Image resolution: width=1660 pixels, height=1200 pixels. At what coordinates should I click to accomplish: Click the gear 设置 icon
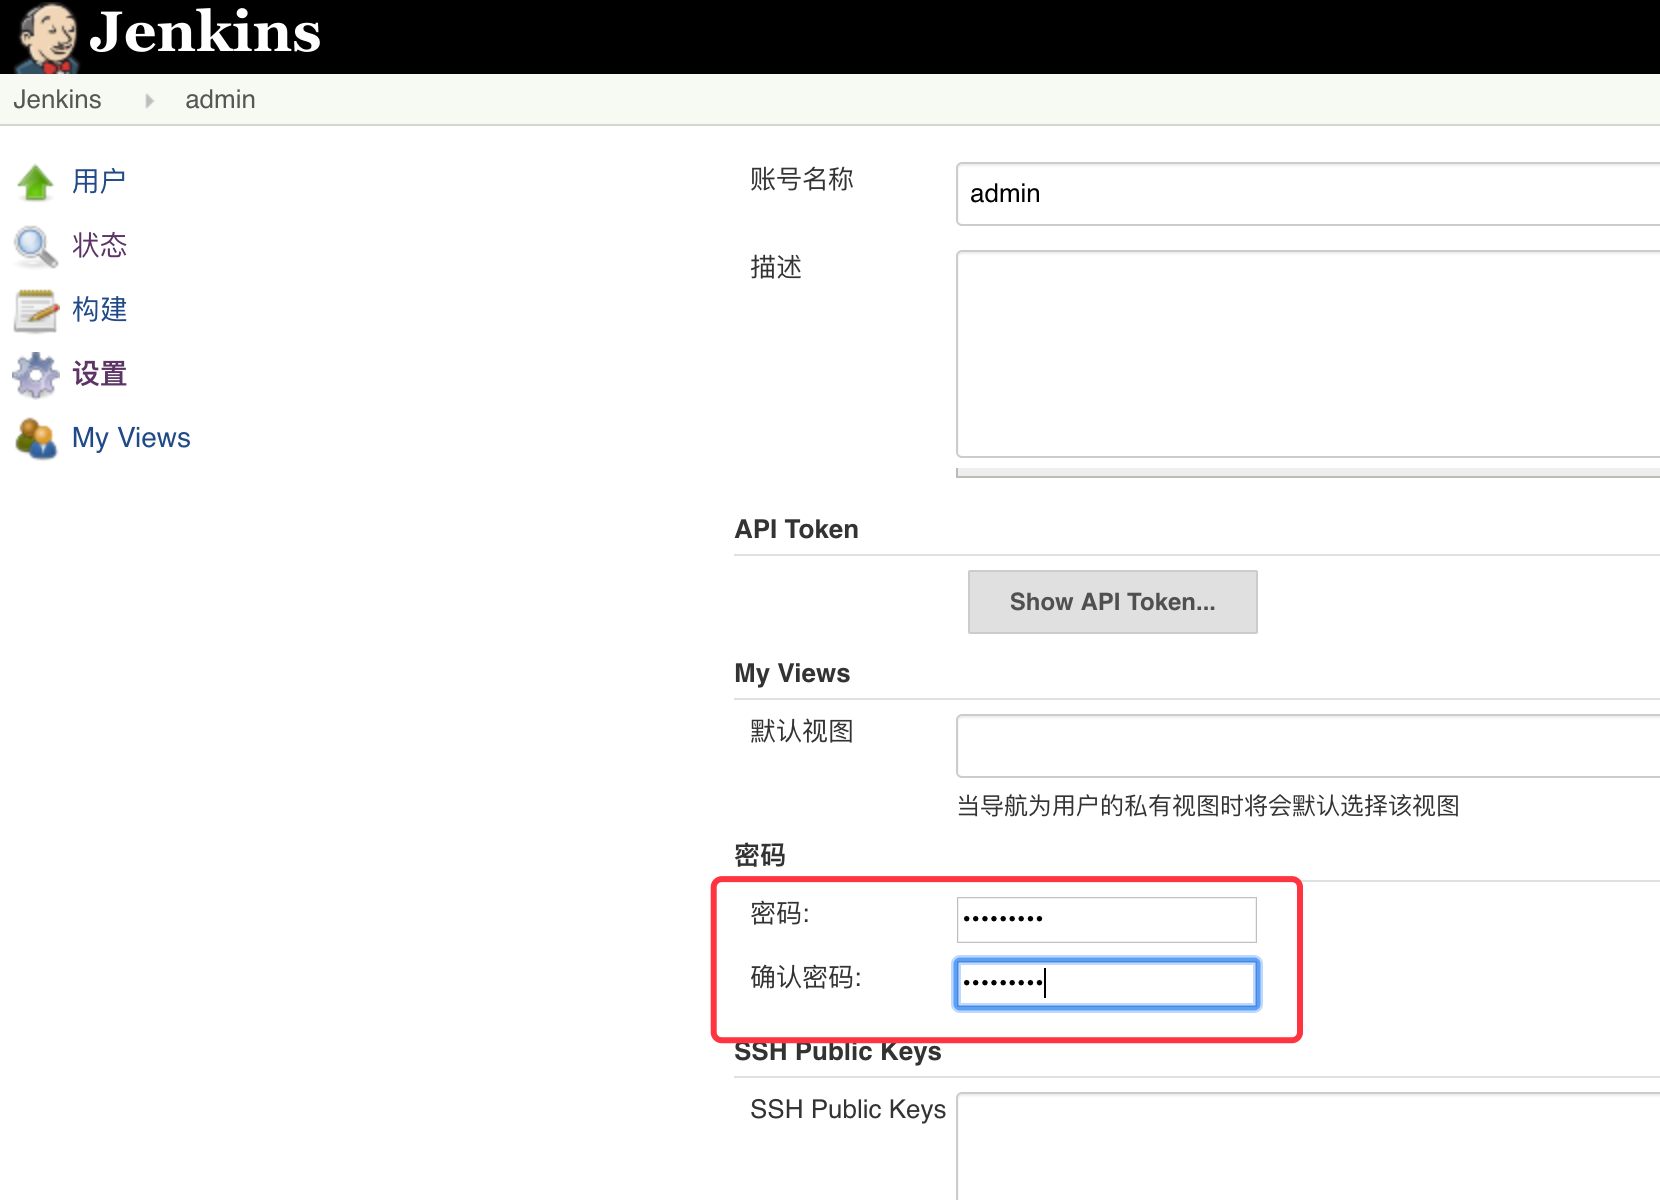[36, 374]
